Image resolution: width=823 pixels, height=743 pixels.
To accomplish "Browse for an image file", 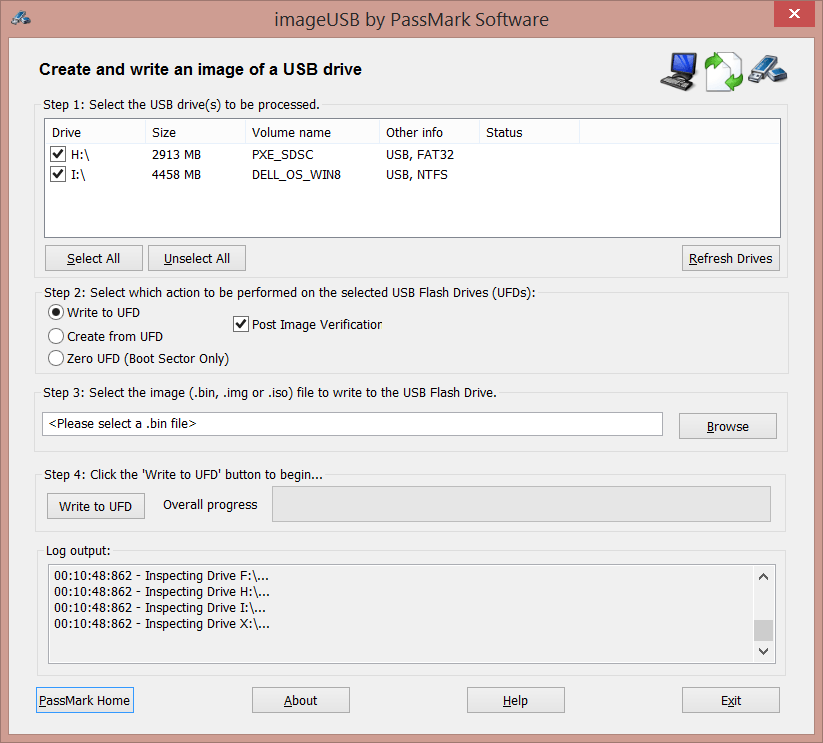I will (727, 426).
